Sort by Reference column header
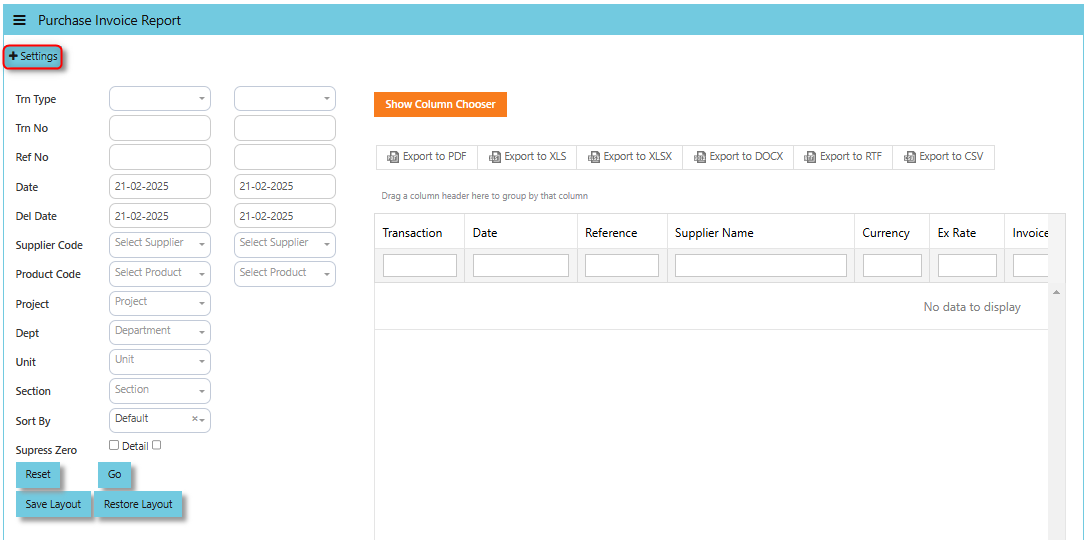1087x540 pixels. tap(623, 233)
